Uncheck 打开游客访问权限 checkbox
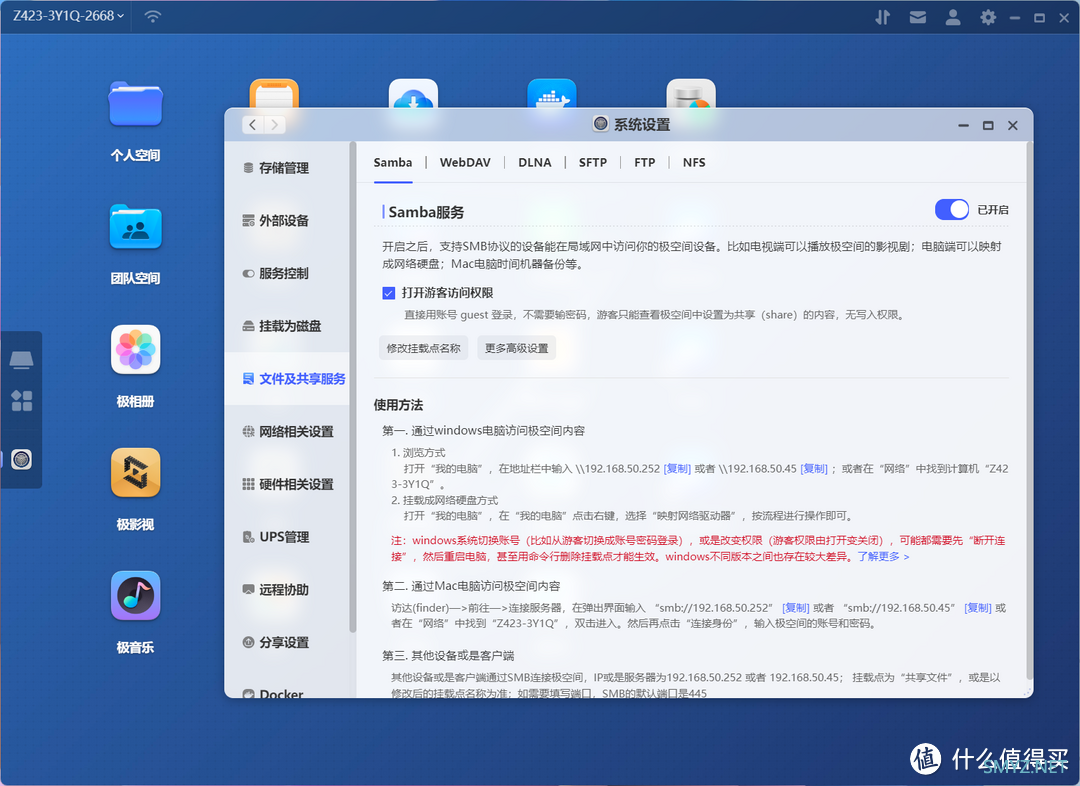The image size is (1080, 786). click(x=388, y=293)
